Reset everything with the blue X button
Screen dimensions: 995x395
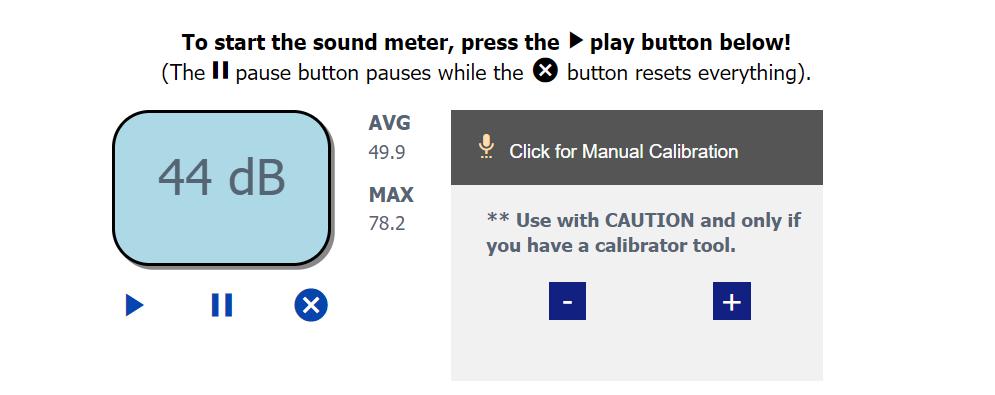pyautogui.click(x=311, y=305)
